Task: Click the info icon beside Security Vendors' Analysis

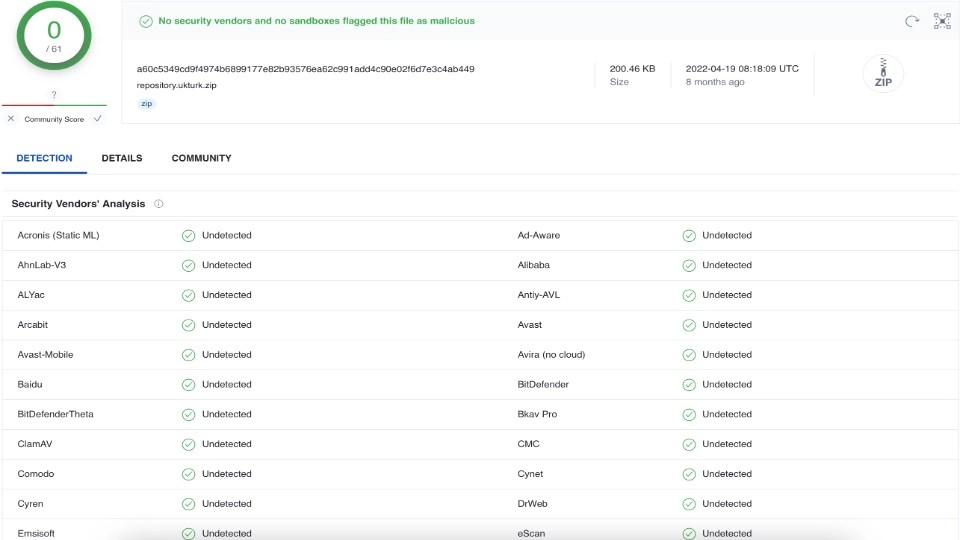Action: coord(159,204)
